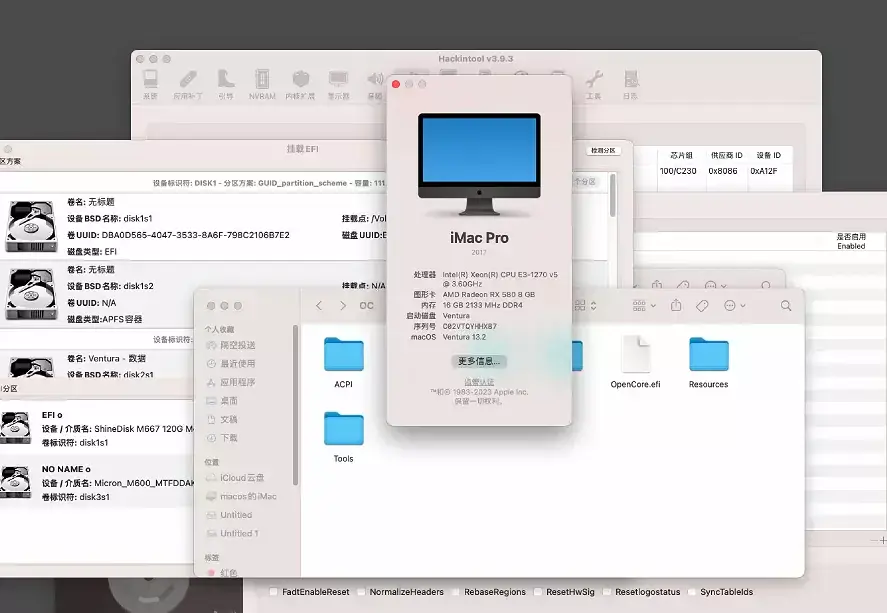887x613 pixels.
Task: Select the 100/C230 chipset cell
Action: pos(678,171)
